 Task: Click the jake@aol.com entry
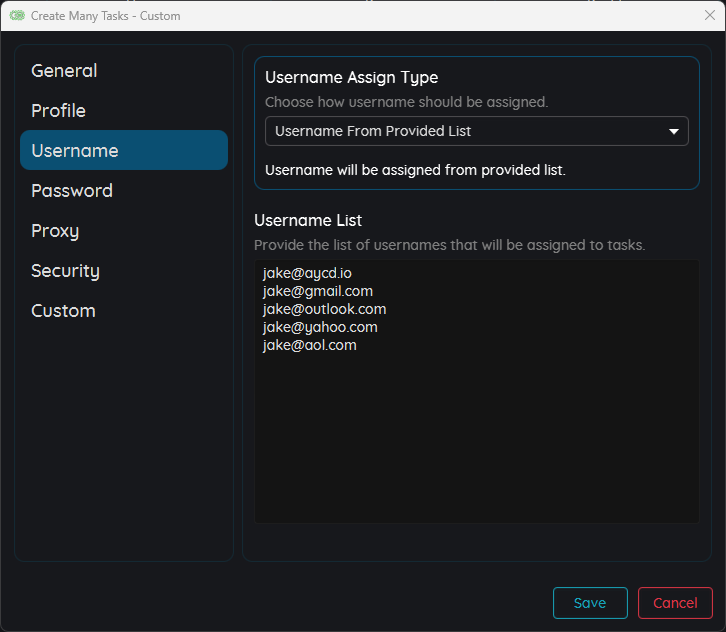(309, 345)
